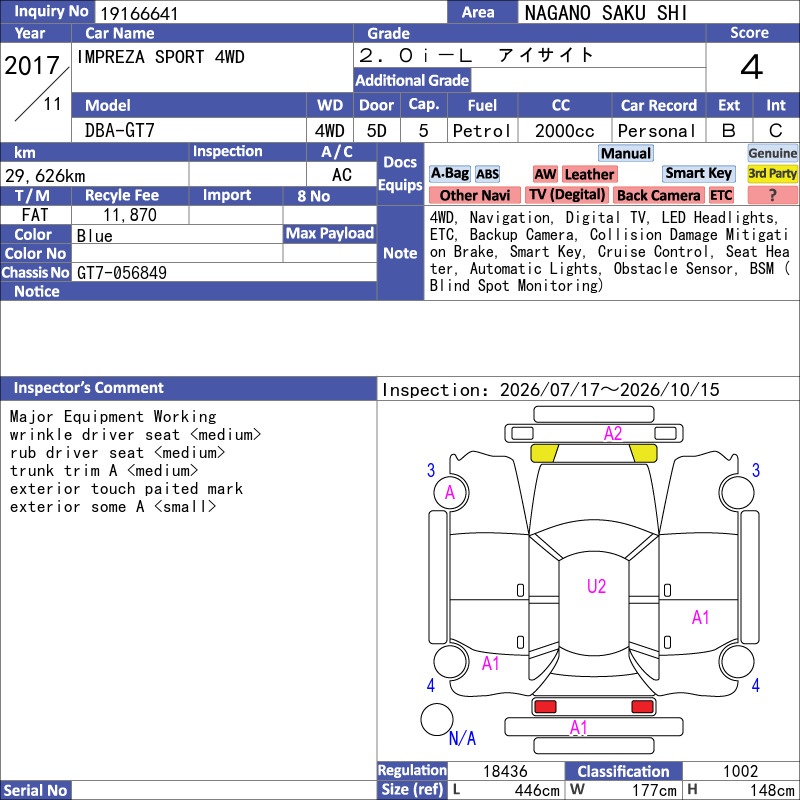The height and width of the screenshot is (800, 800).
Task: Select 'exterior touch paited mark' line
Action: (x=126, y=489)
